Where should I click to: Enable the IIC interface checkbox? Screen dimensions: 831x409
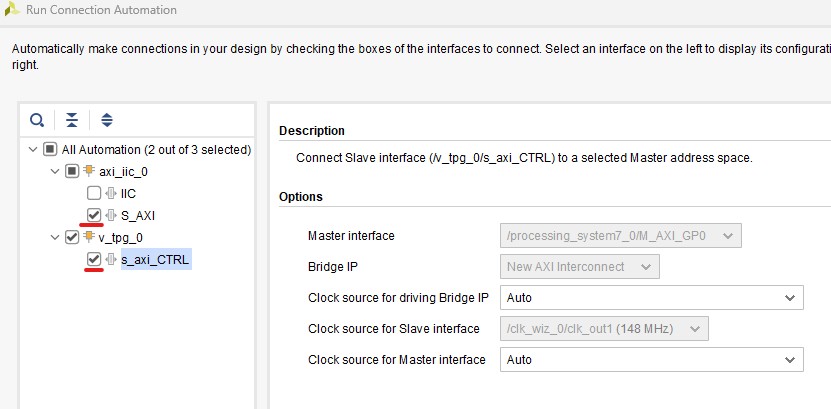tap(93, 193)
